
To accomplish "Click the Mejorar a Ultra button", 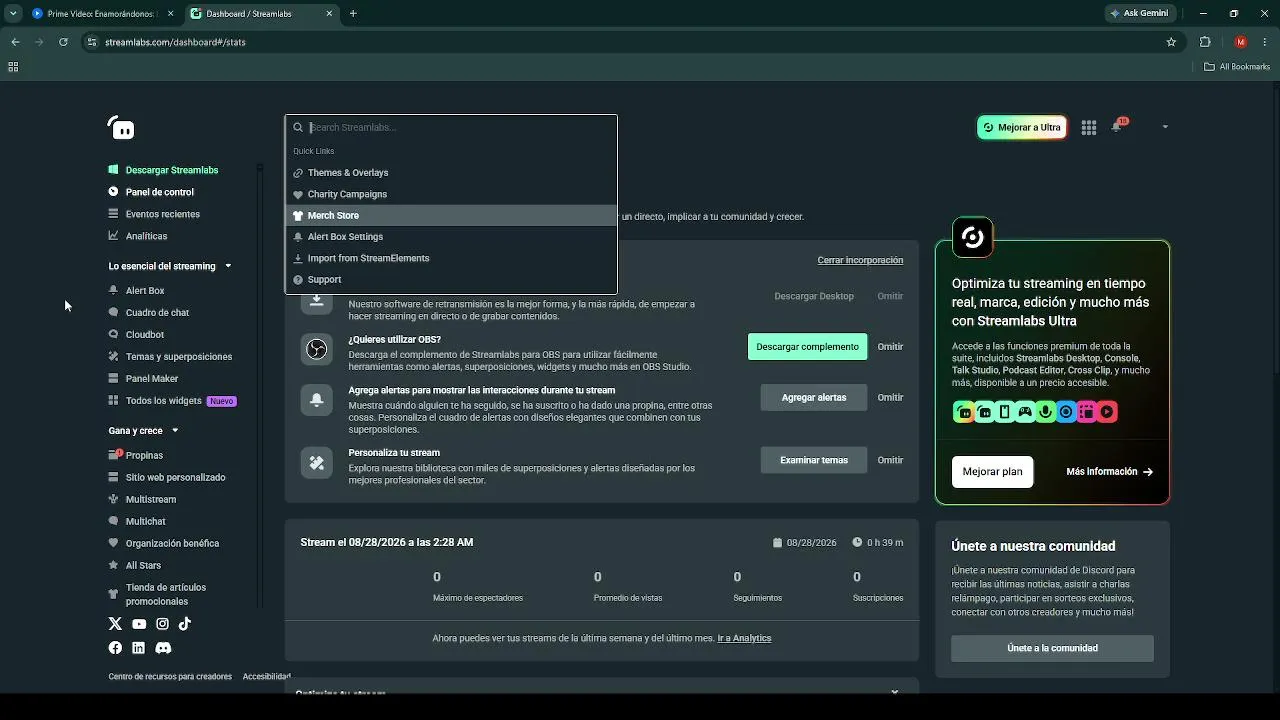I will tap(1021, 127).
